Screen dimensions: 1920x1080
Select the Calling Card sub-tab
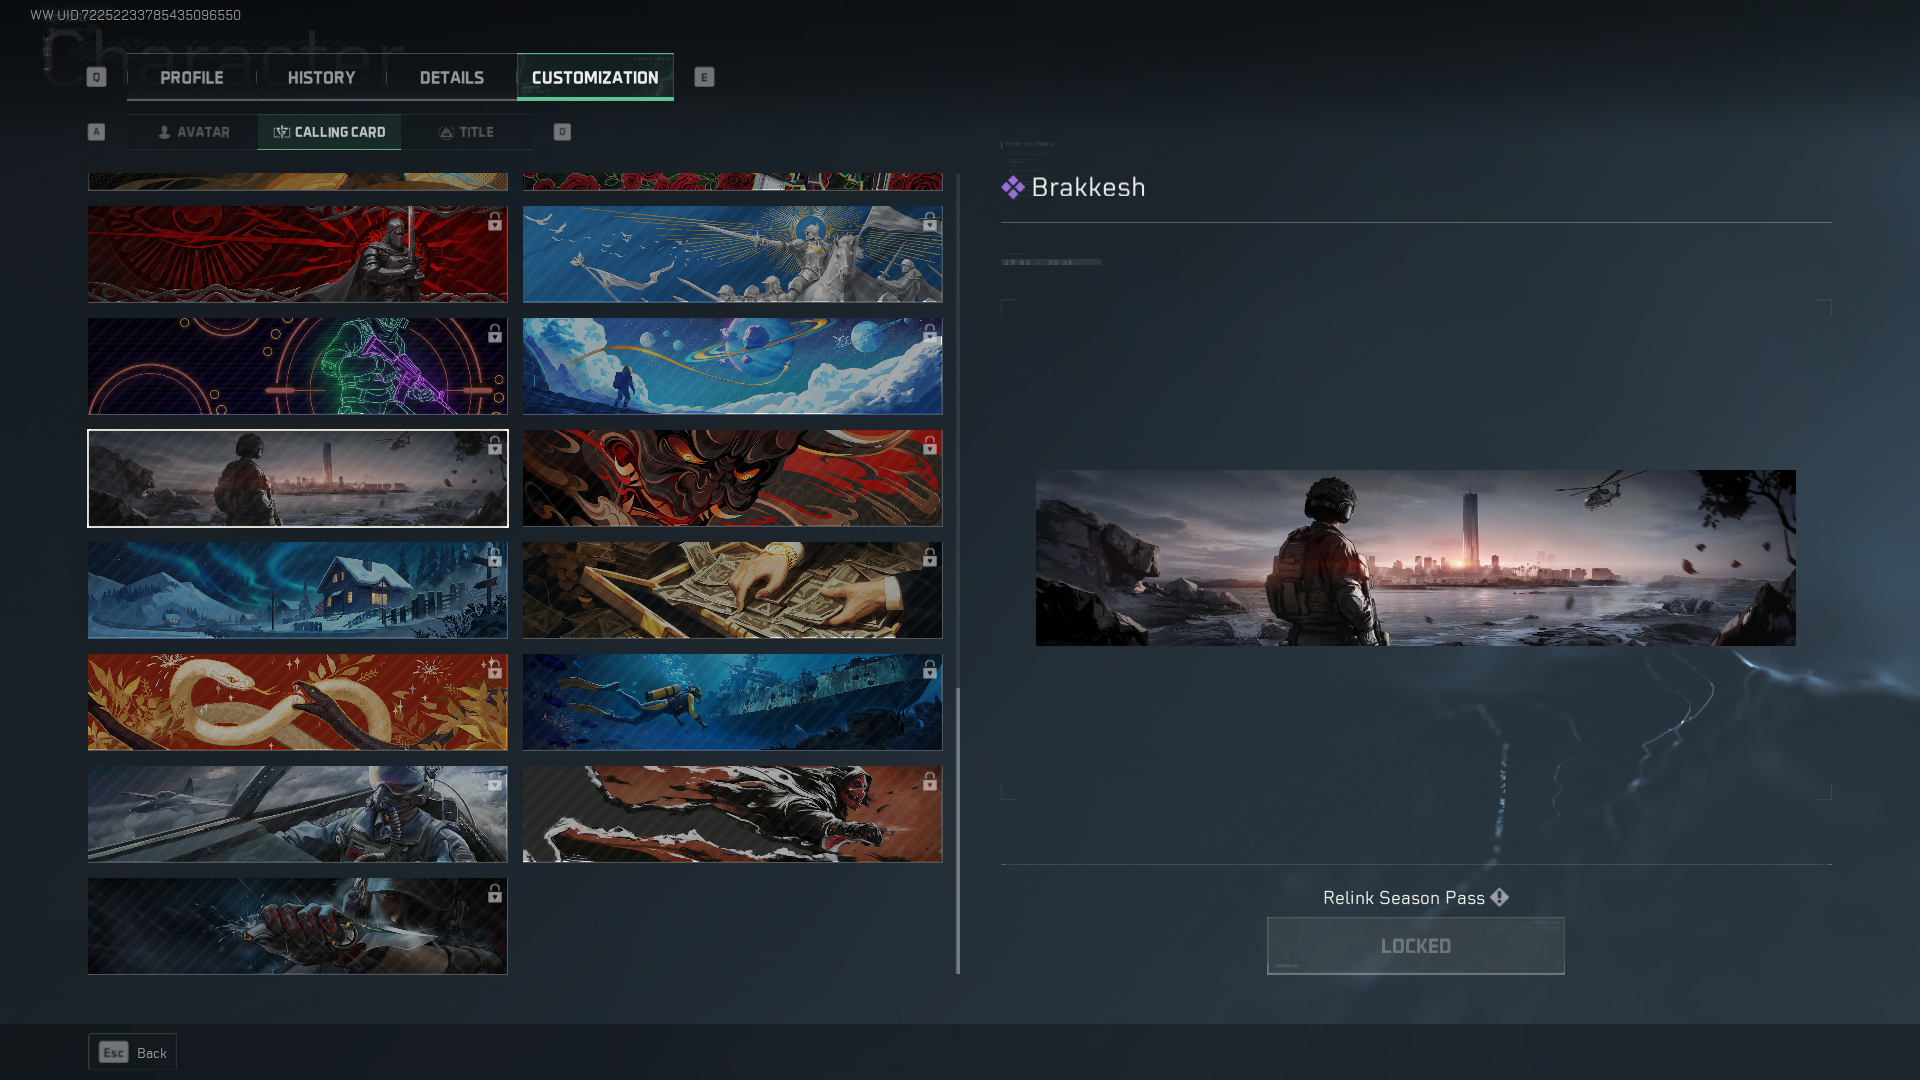pos(329,132)
